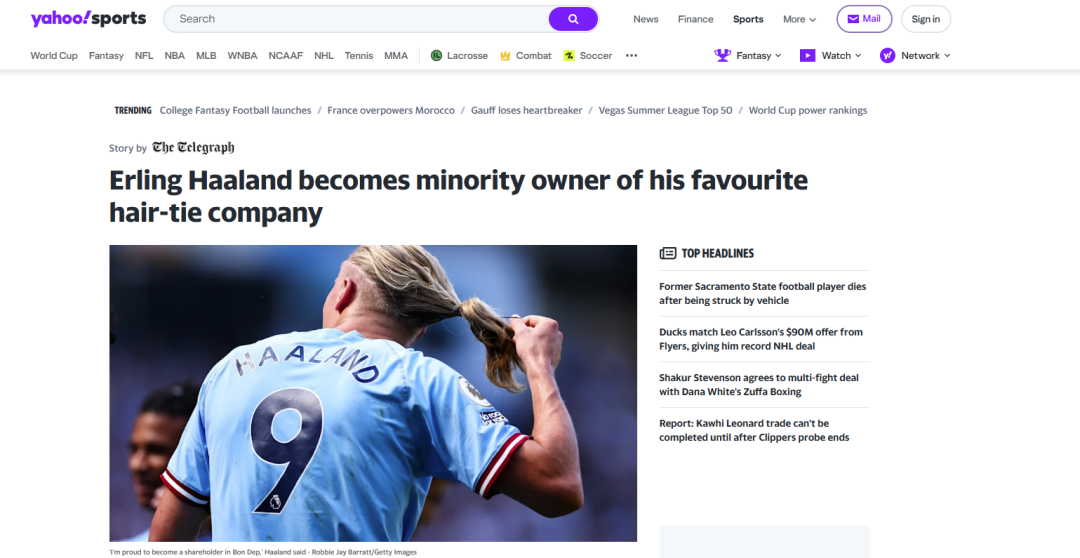Image resolution: width=1080 pixels, height=558 pixels.
Task: Select the World Cup navigation item
Action: click(x=54, y=56)
